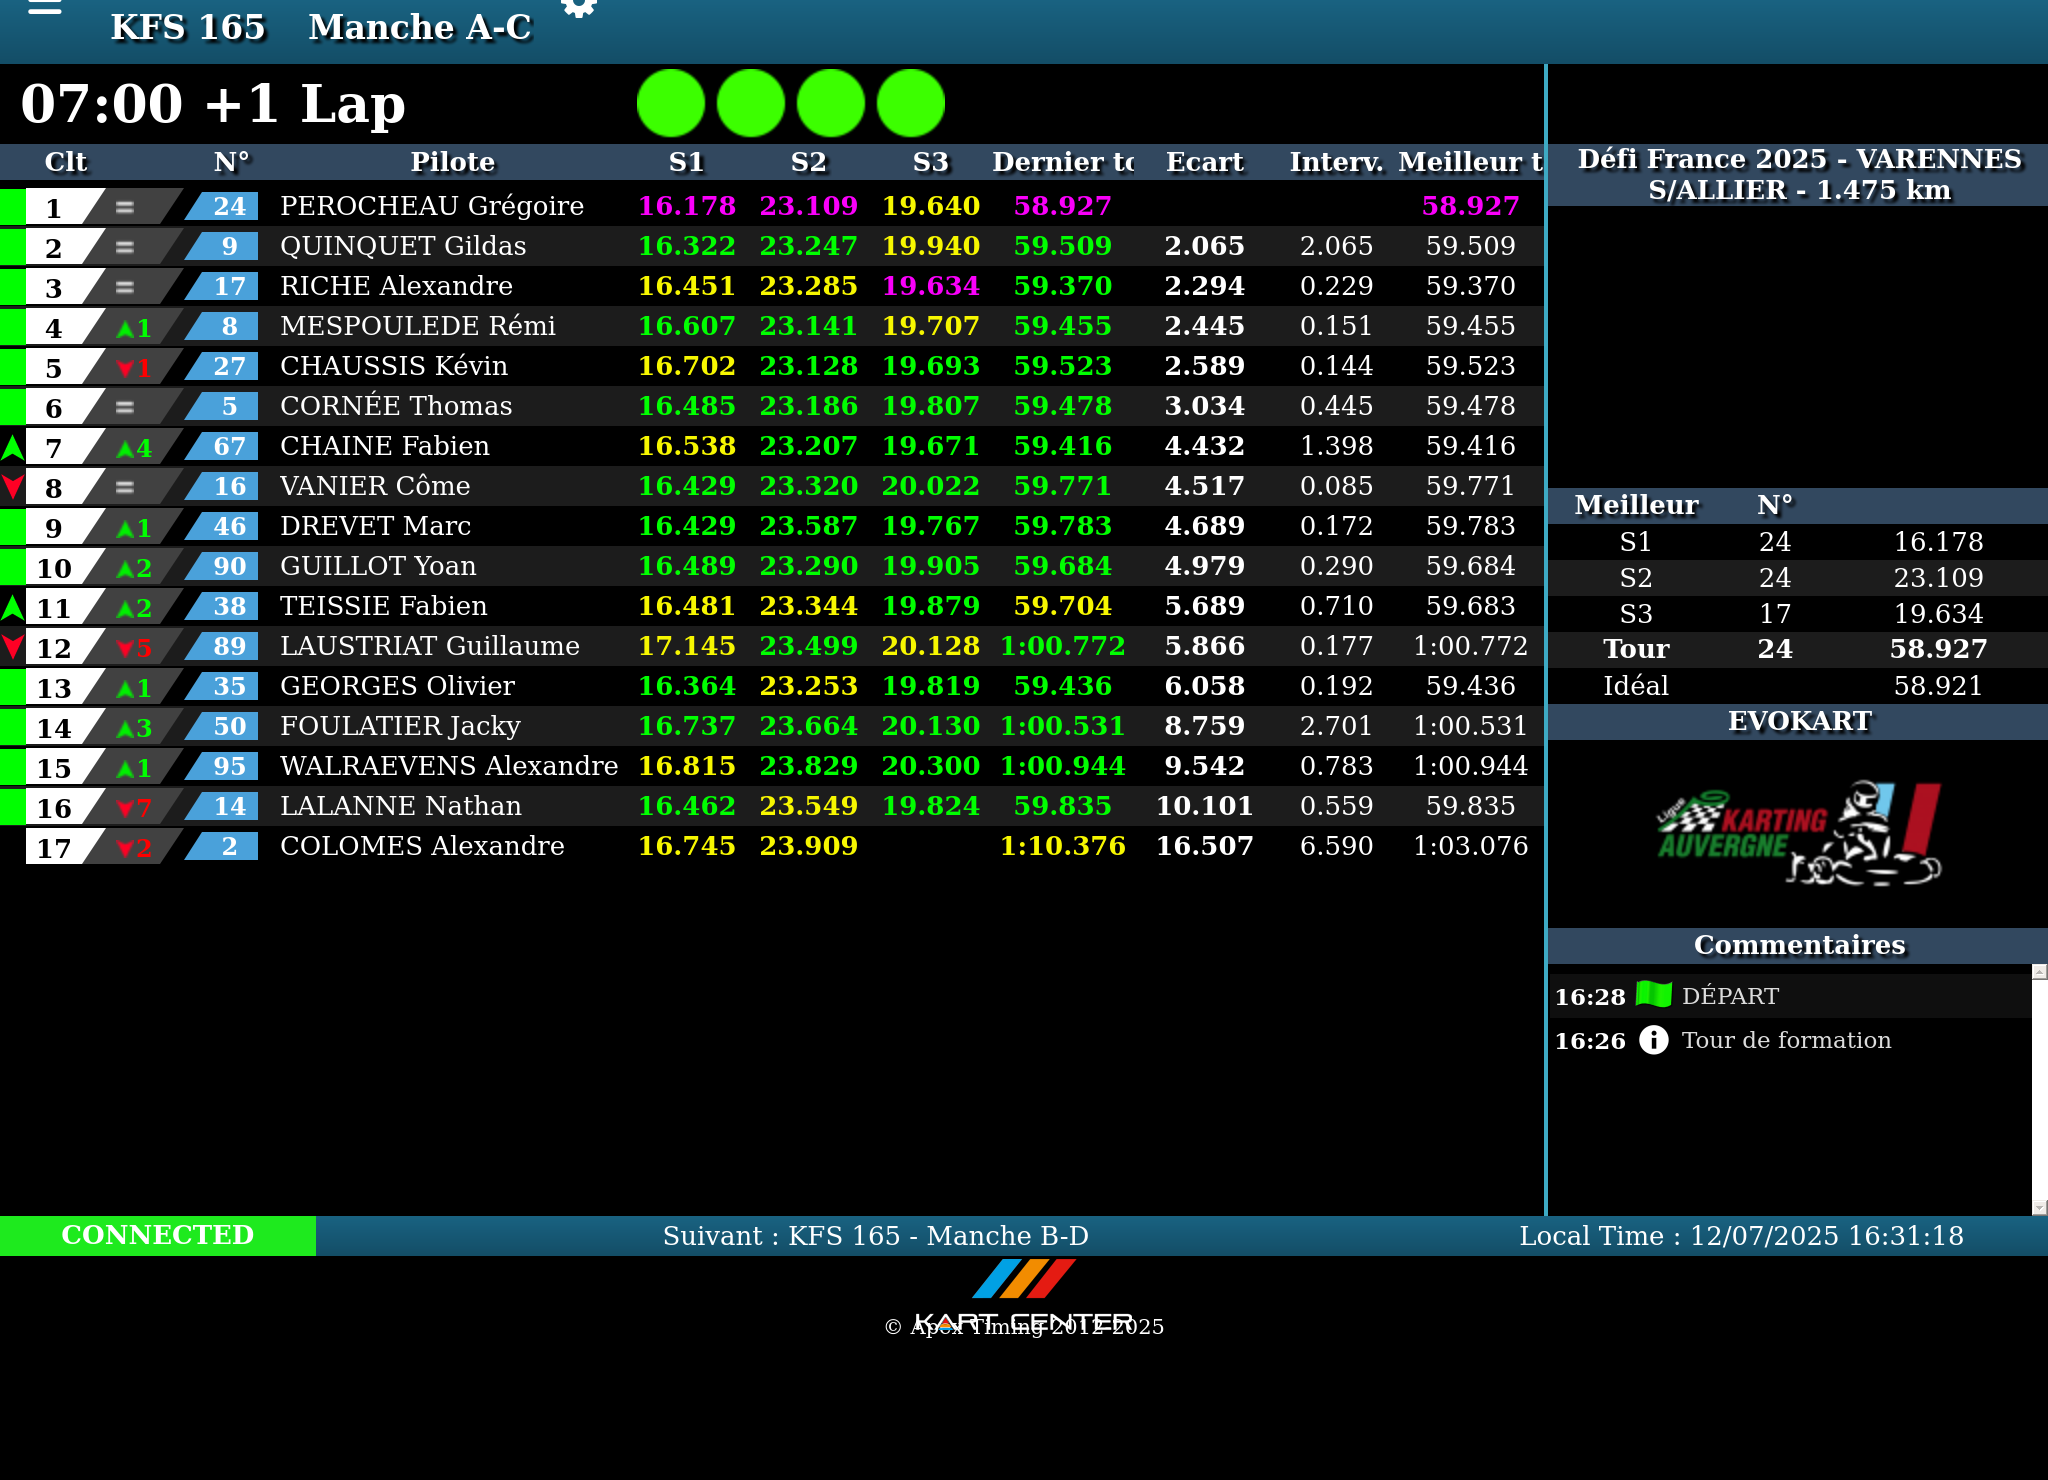This screenshot has height=1480, width=2048.
Task: Open the settings gear icon
Action: (579, 8)
